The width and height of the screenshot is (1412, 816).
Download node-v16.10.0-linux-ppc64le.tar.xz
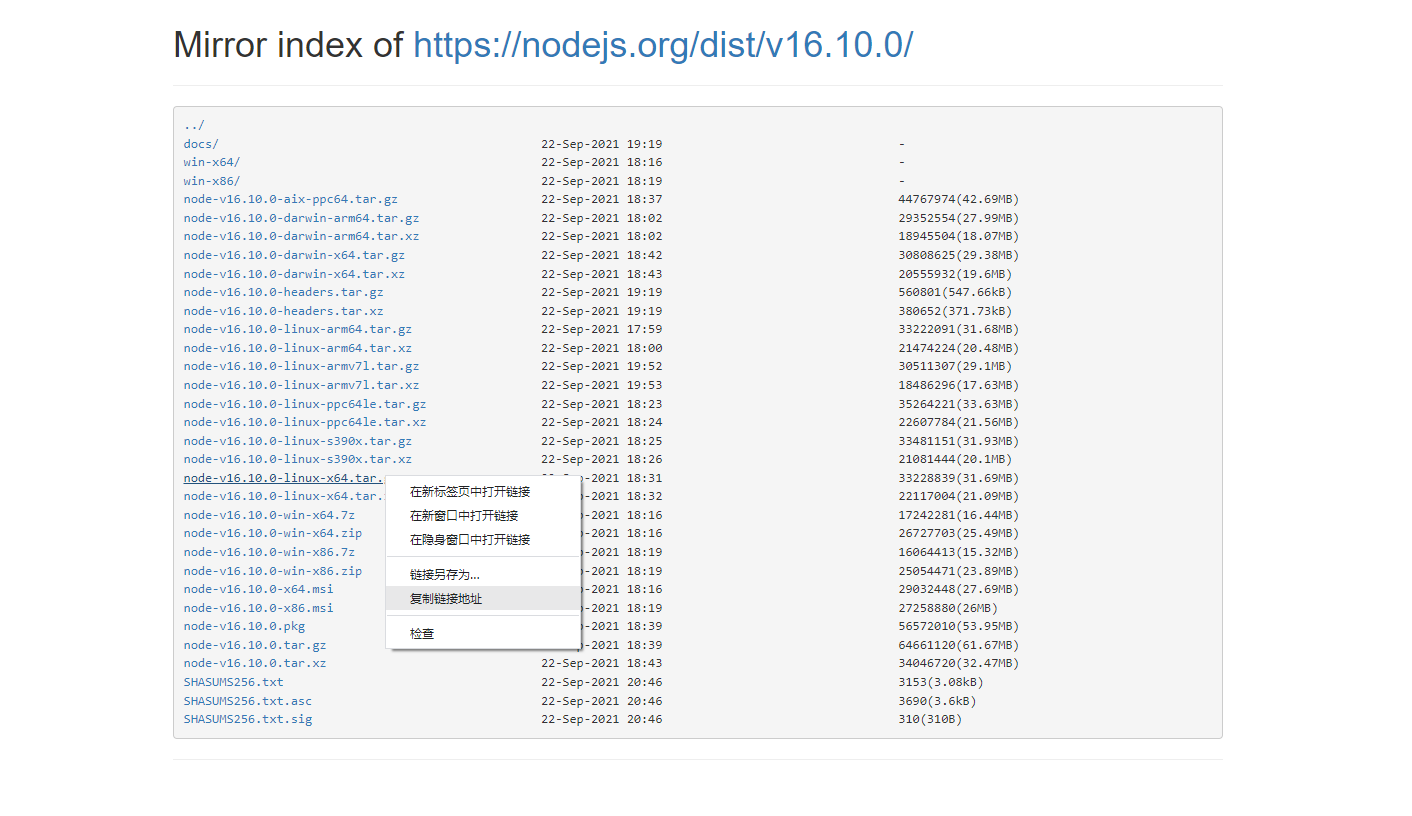[305, 422]
